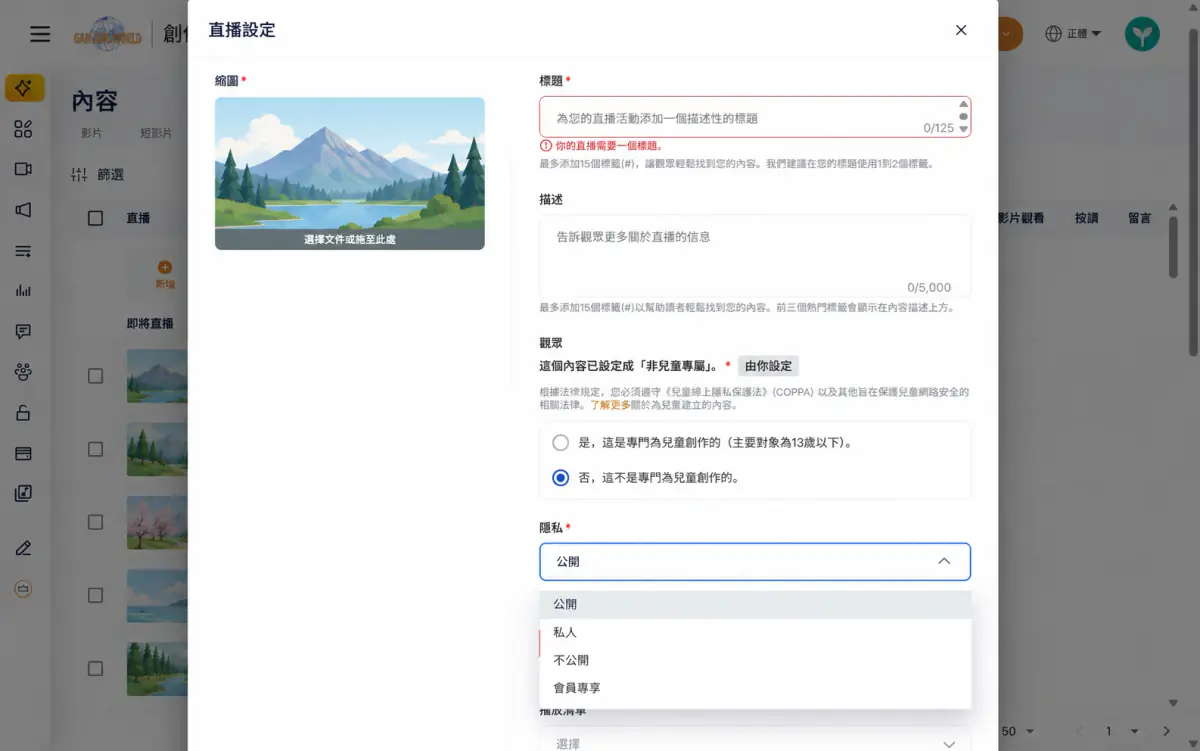Click the Cam World logo in the header
The height and width of the screenshot is (751, 1200).
108,34
